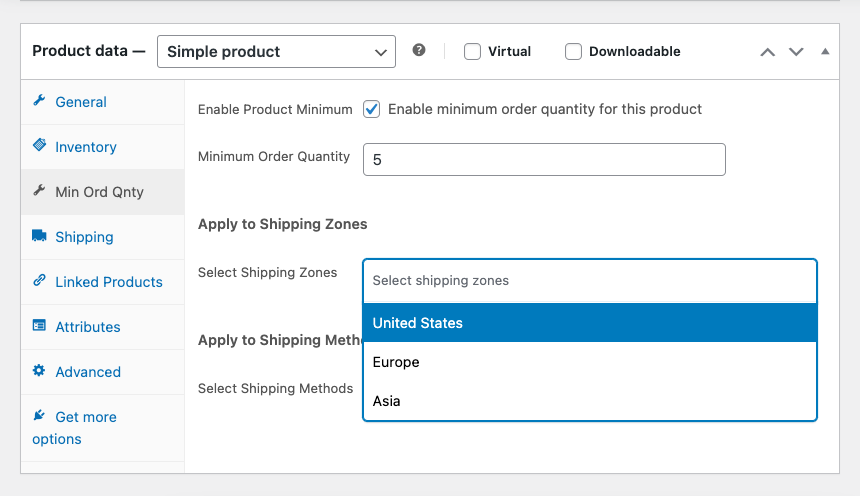Open the Min Ord Qnty tab
This screenshot has height=496, width=860.
pos(99,192)
